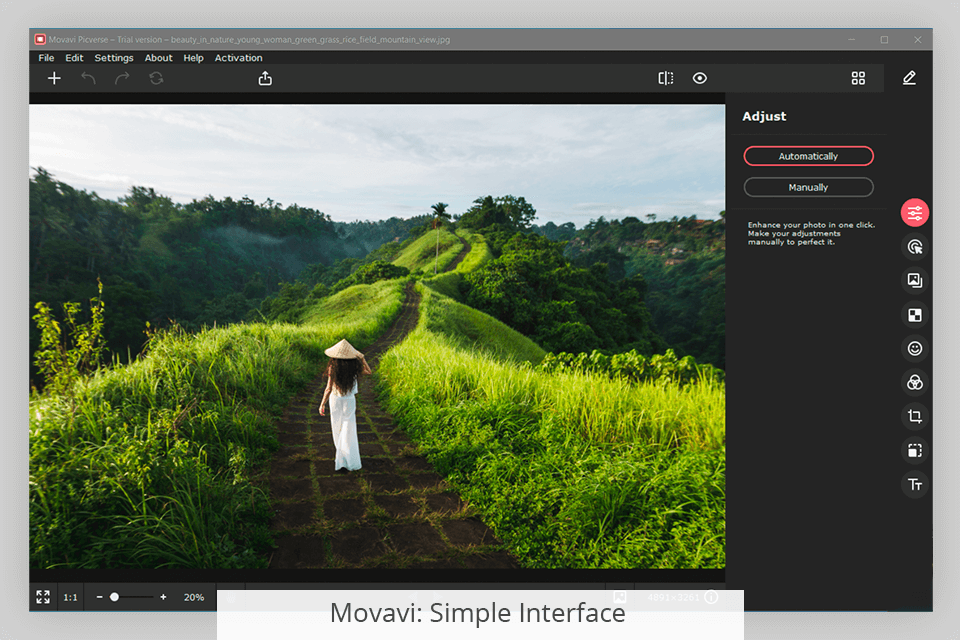Click the zoom in plus button

click(163, 597)
